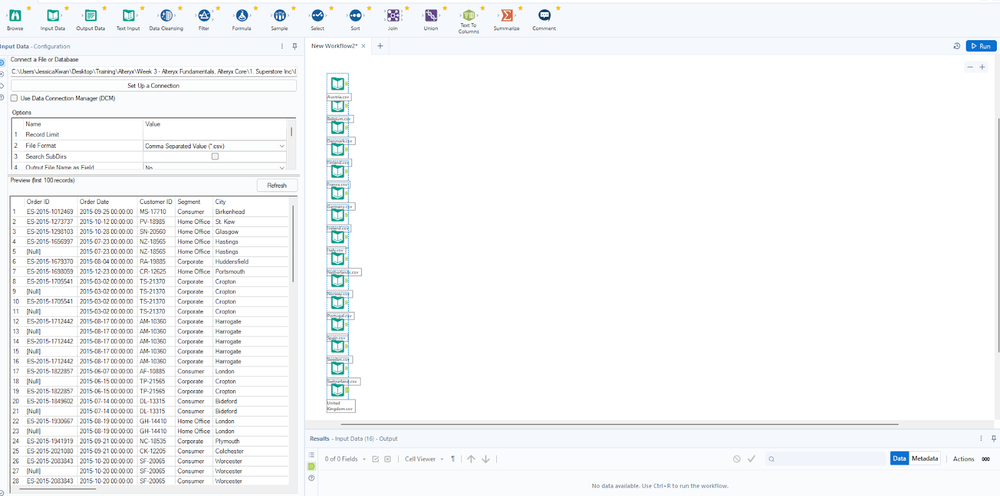Pin the Results panel
This screenshot has height=496, width=1000.
(x=993, y=439)
